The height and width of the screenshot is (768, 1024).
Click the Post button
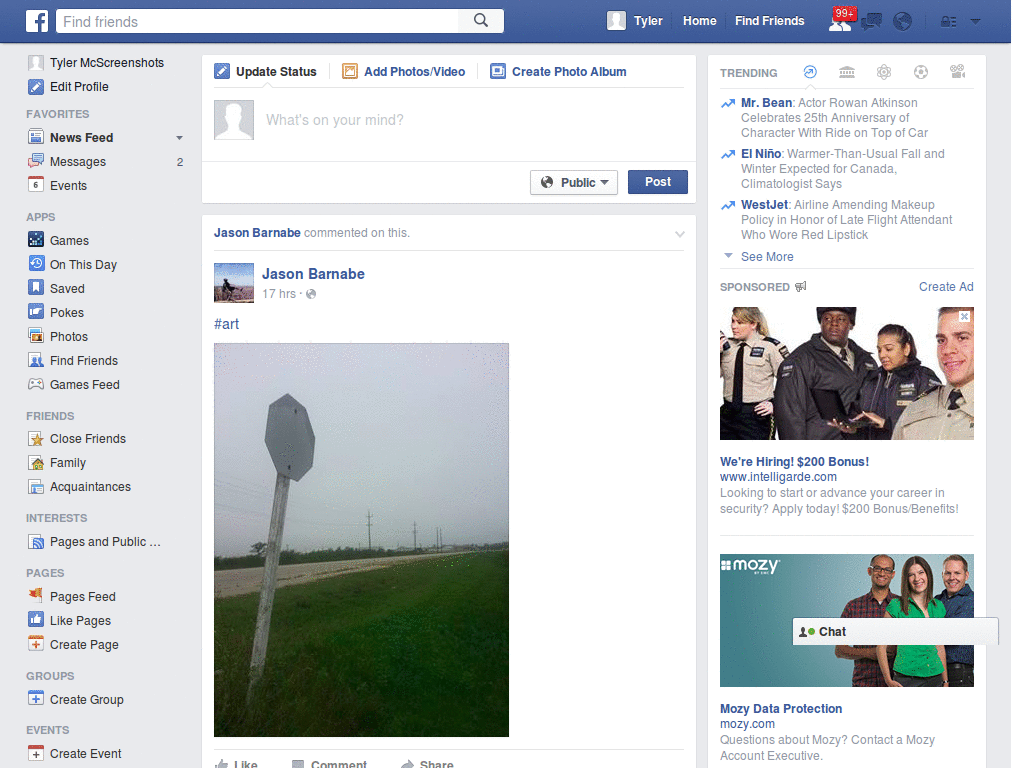[x=658, y=182]
